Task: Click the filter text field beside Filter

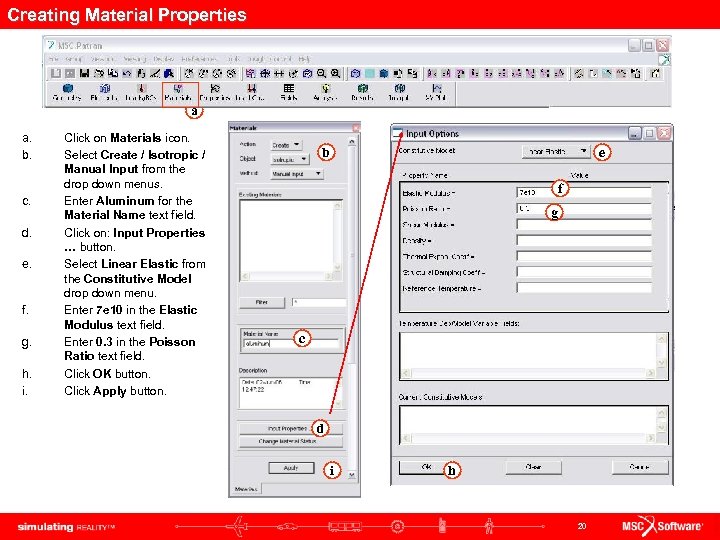Action: 319,302
